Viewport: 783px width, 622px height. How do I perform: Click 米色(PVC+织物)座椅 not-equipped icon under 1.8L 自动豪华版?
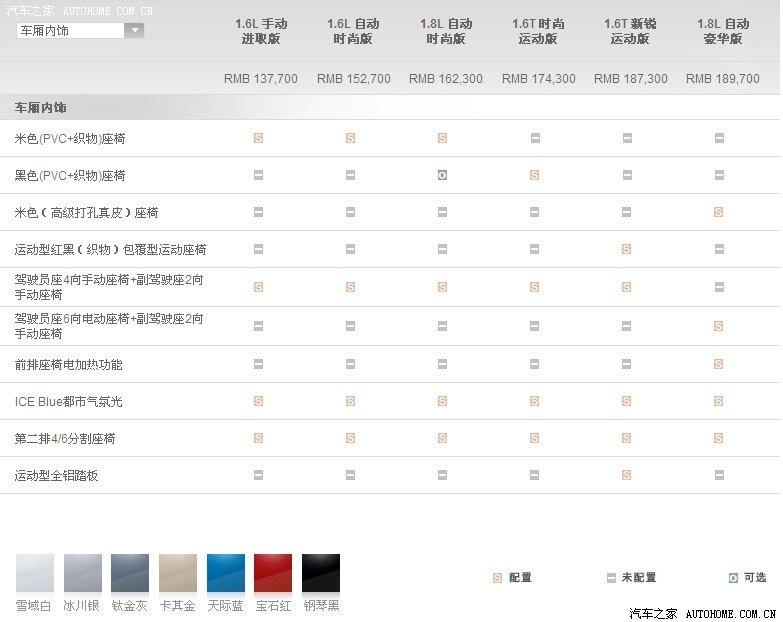pyautogui.click(x=719, y=138)
